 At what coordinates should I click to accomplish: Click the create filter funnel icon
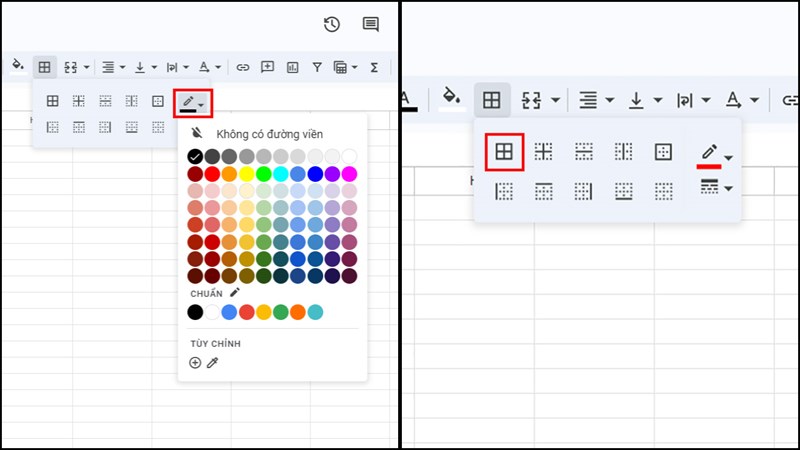(x=317, y=67)
